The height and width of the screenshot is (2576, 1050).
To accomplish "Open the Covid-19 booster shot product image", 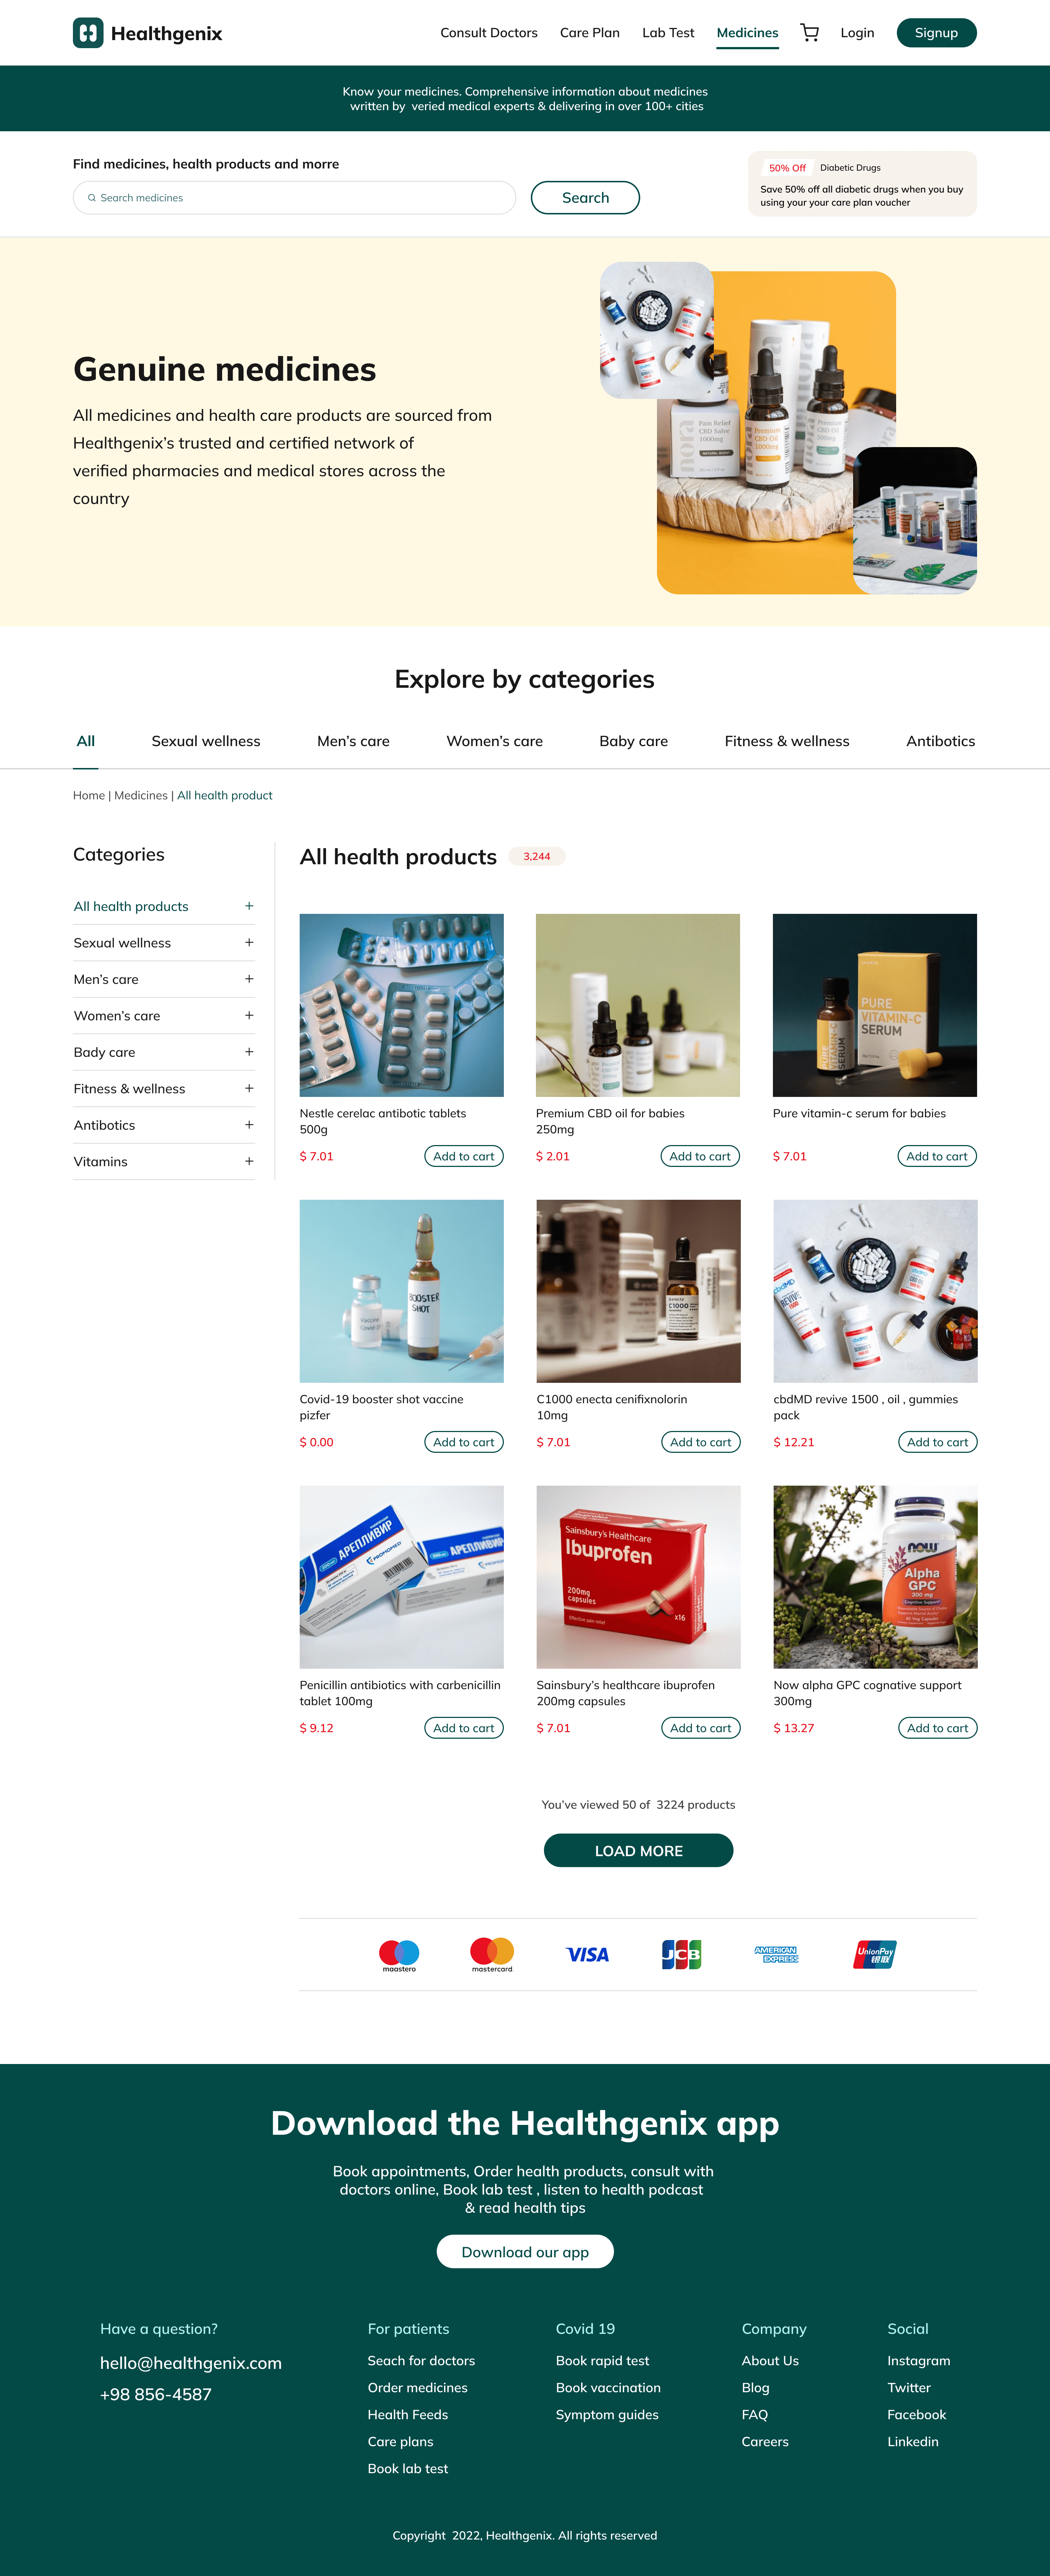I will pyautogui.click(x=401, y=1291).
